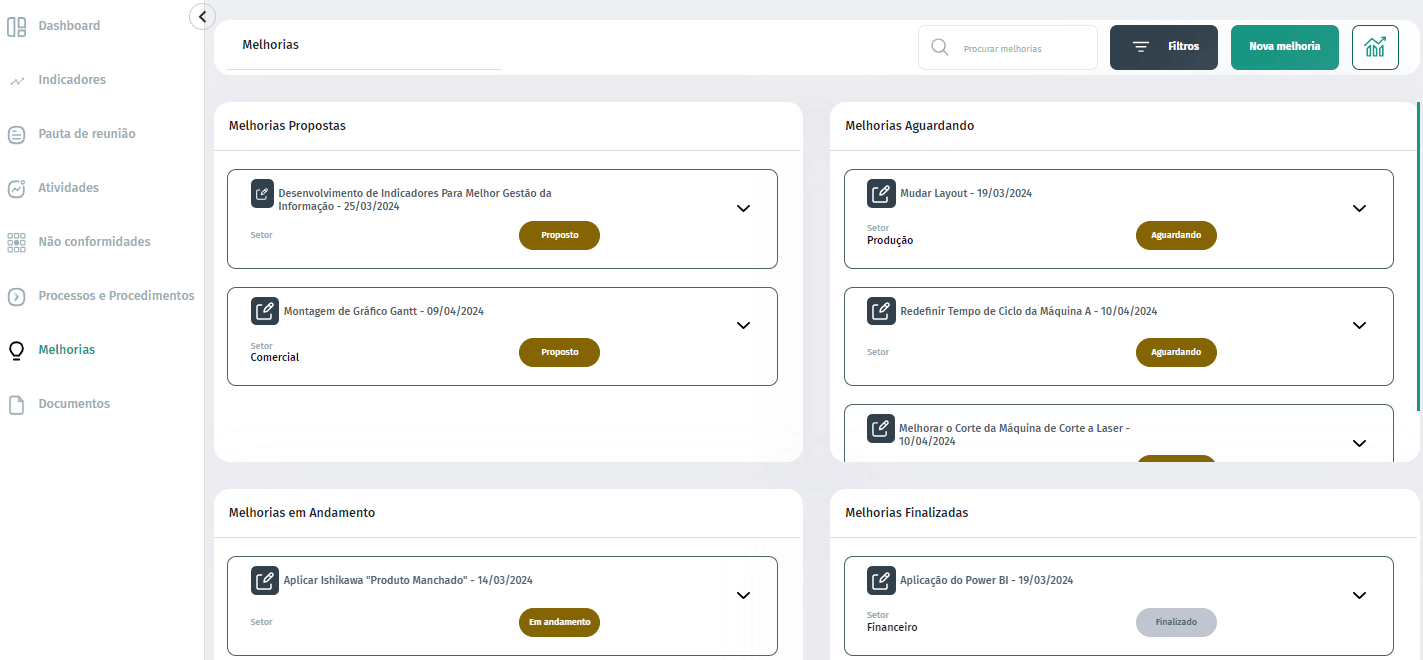This screenshot has width=1423, height=660.
Task: Click the Produção sector value
Action: (x=890, y=240)
